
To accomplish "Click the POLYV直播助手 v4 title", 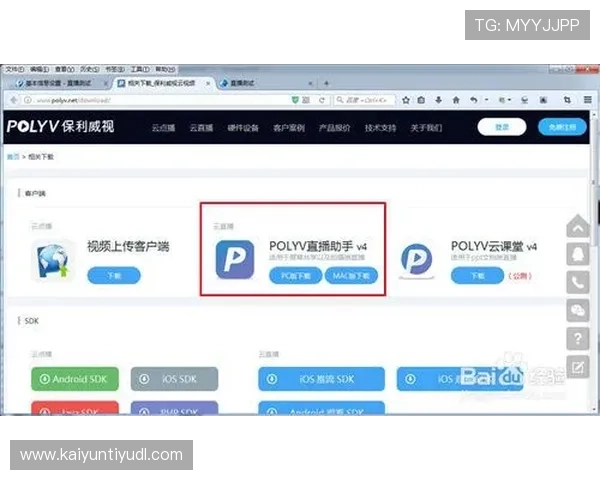I will pos(318,246).
